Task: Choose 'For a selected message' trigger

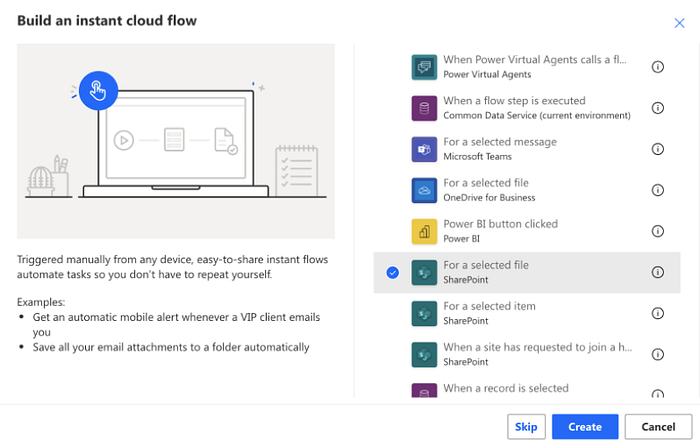Action: tap(527, 149)
